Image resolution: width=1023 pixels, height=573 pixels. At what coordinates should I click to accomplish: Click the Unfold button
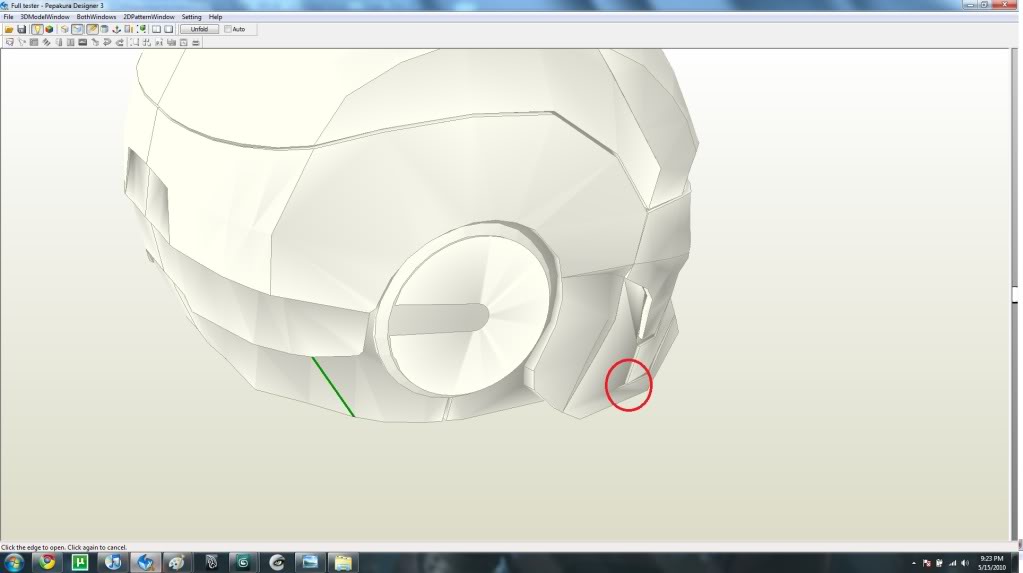pyautogui.click(x=199, y=29)
